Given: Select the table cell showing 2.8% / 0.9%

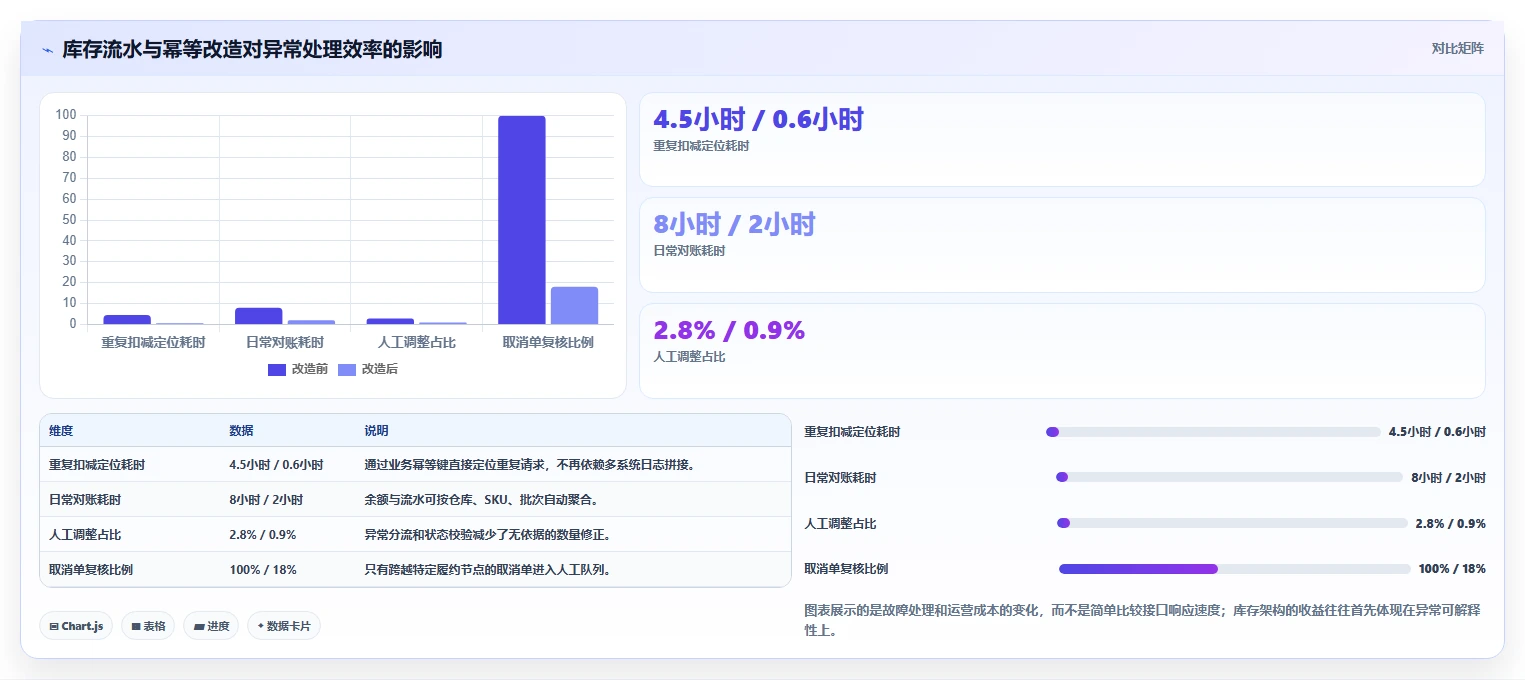Looking at the screenshot, I should 263,535.
